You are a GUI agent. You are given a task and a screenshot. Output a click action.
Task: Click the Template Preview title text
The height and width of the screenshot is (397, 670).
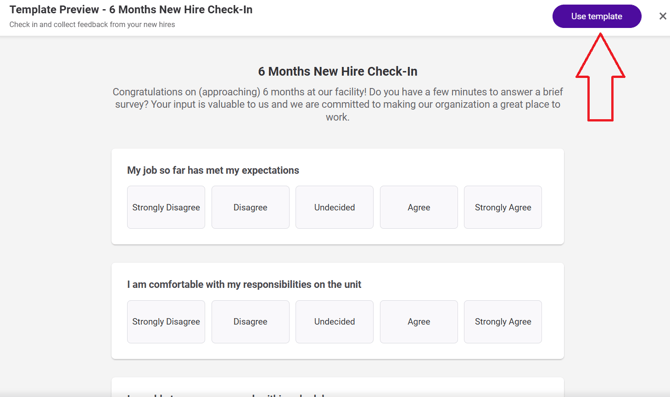(x=131, y=9)
